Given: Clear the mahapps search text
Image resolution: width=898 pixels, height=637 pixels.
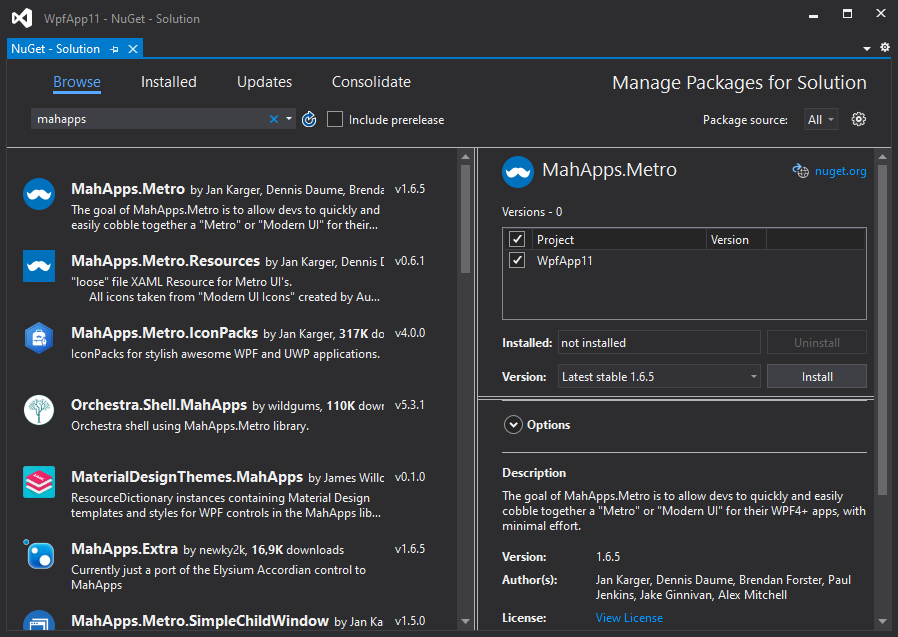Looking at the screenshot, I should coord(274,119).
